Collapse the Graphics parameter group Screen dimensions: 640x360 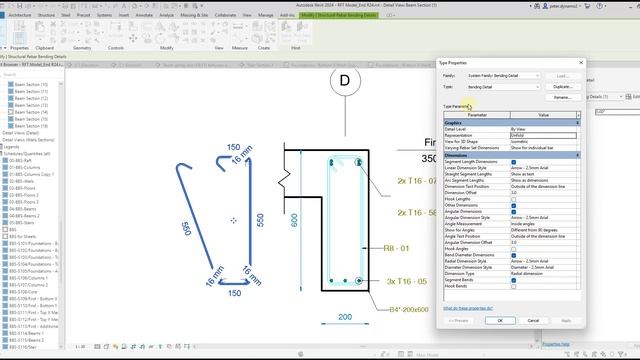point(578,123)
